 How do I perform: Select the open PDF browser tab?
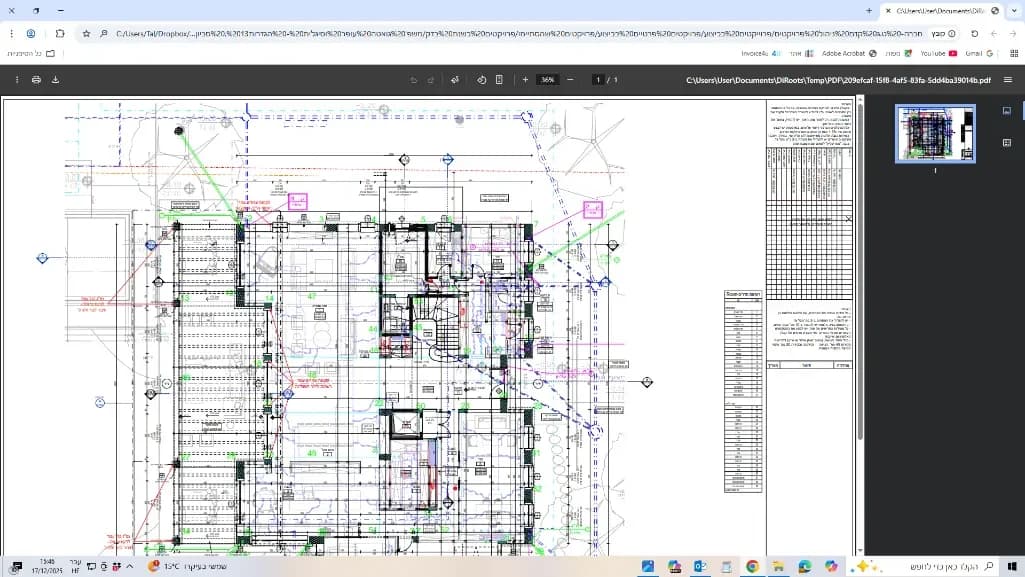(x=940, y=10)
